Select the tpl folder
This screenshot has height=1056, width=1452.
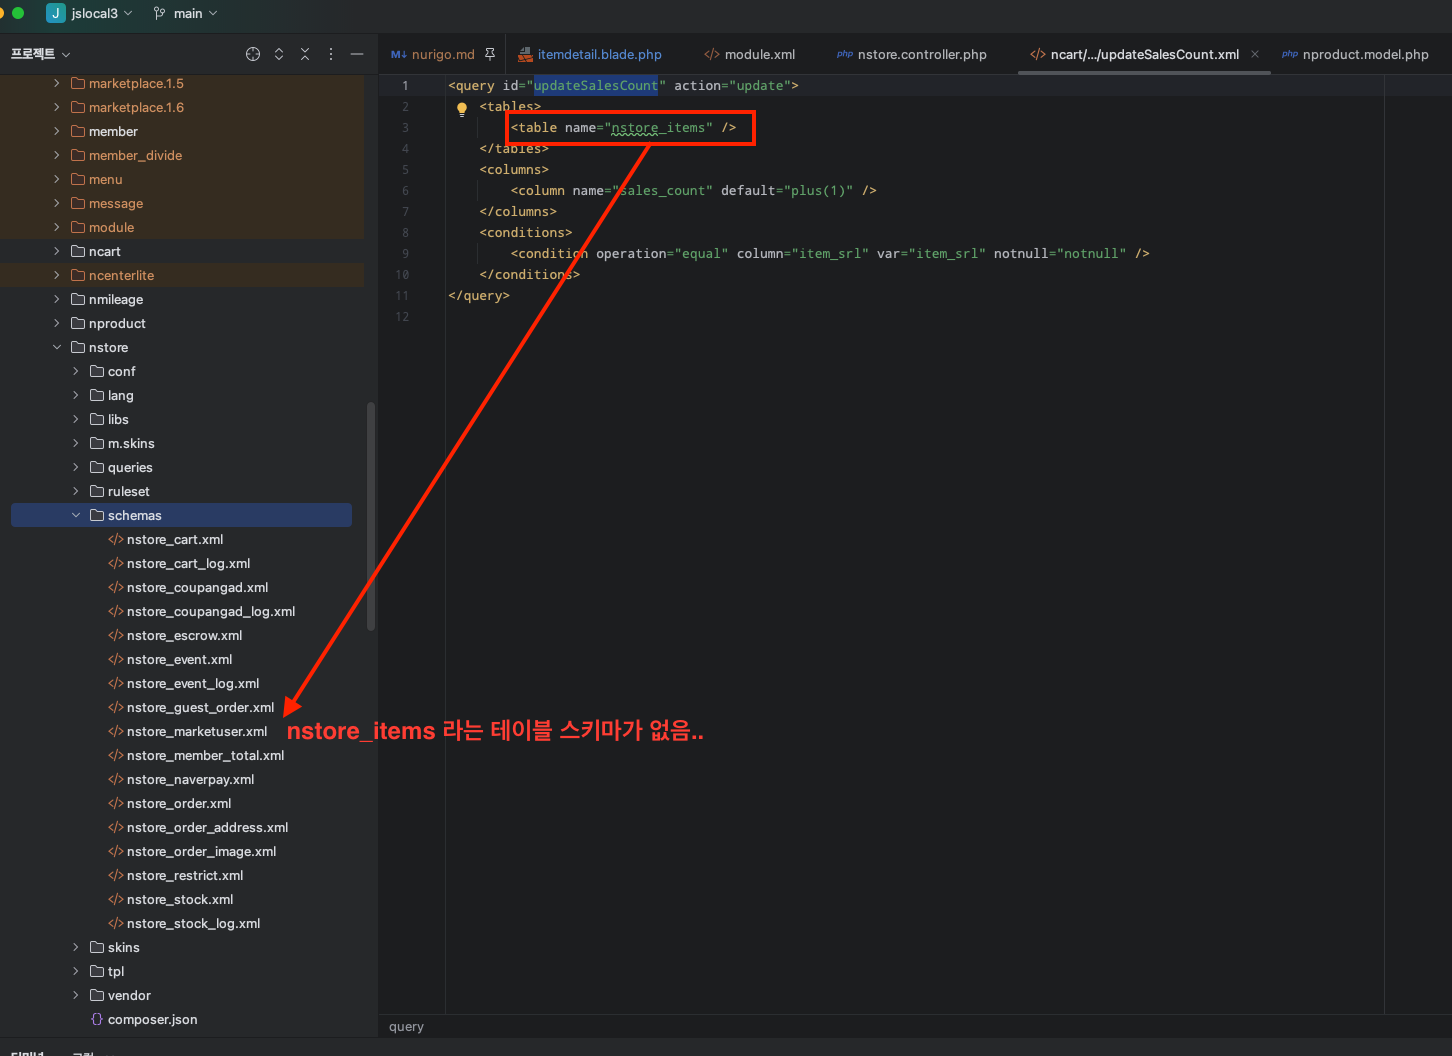(107, 971)
